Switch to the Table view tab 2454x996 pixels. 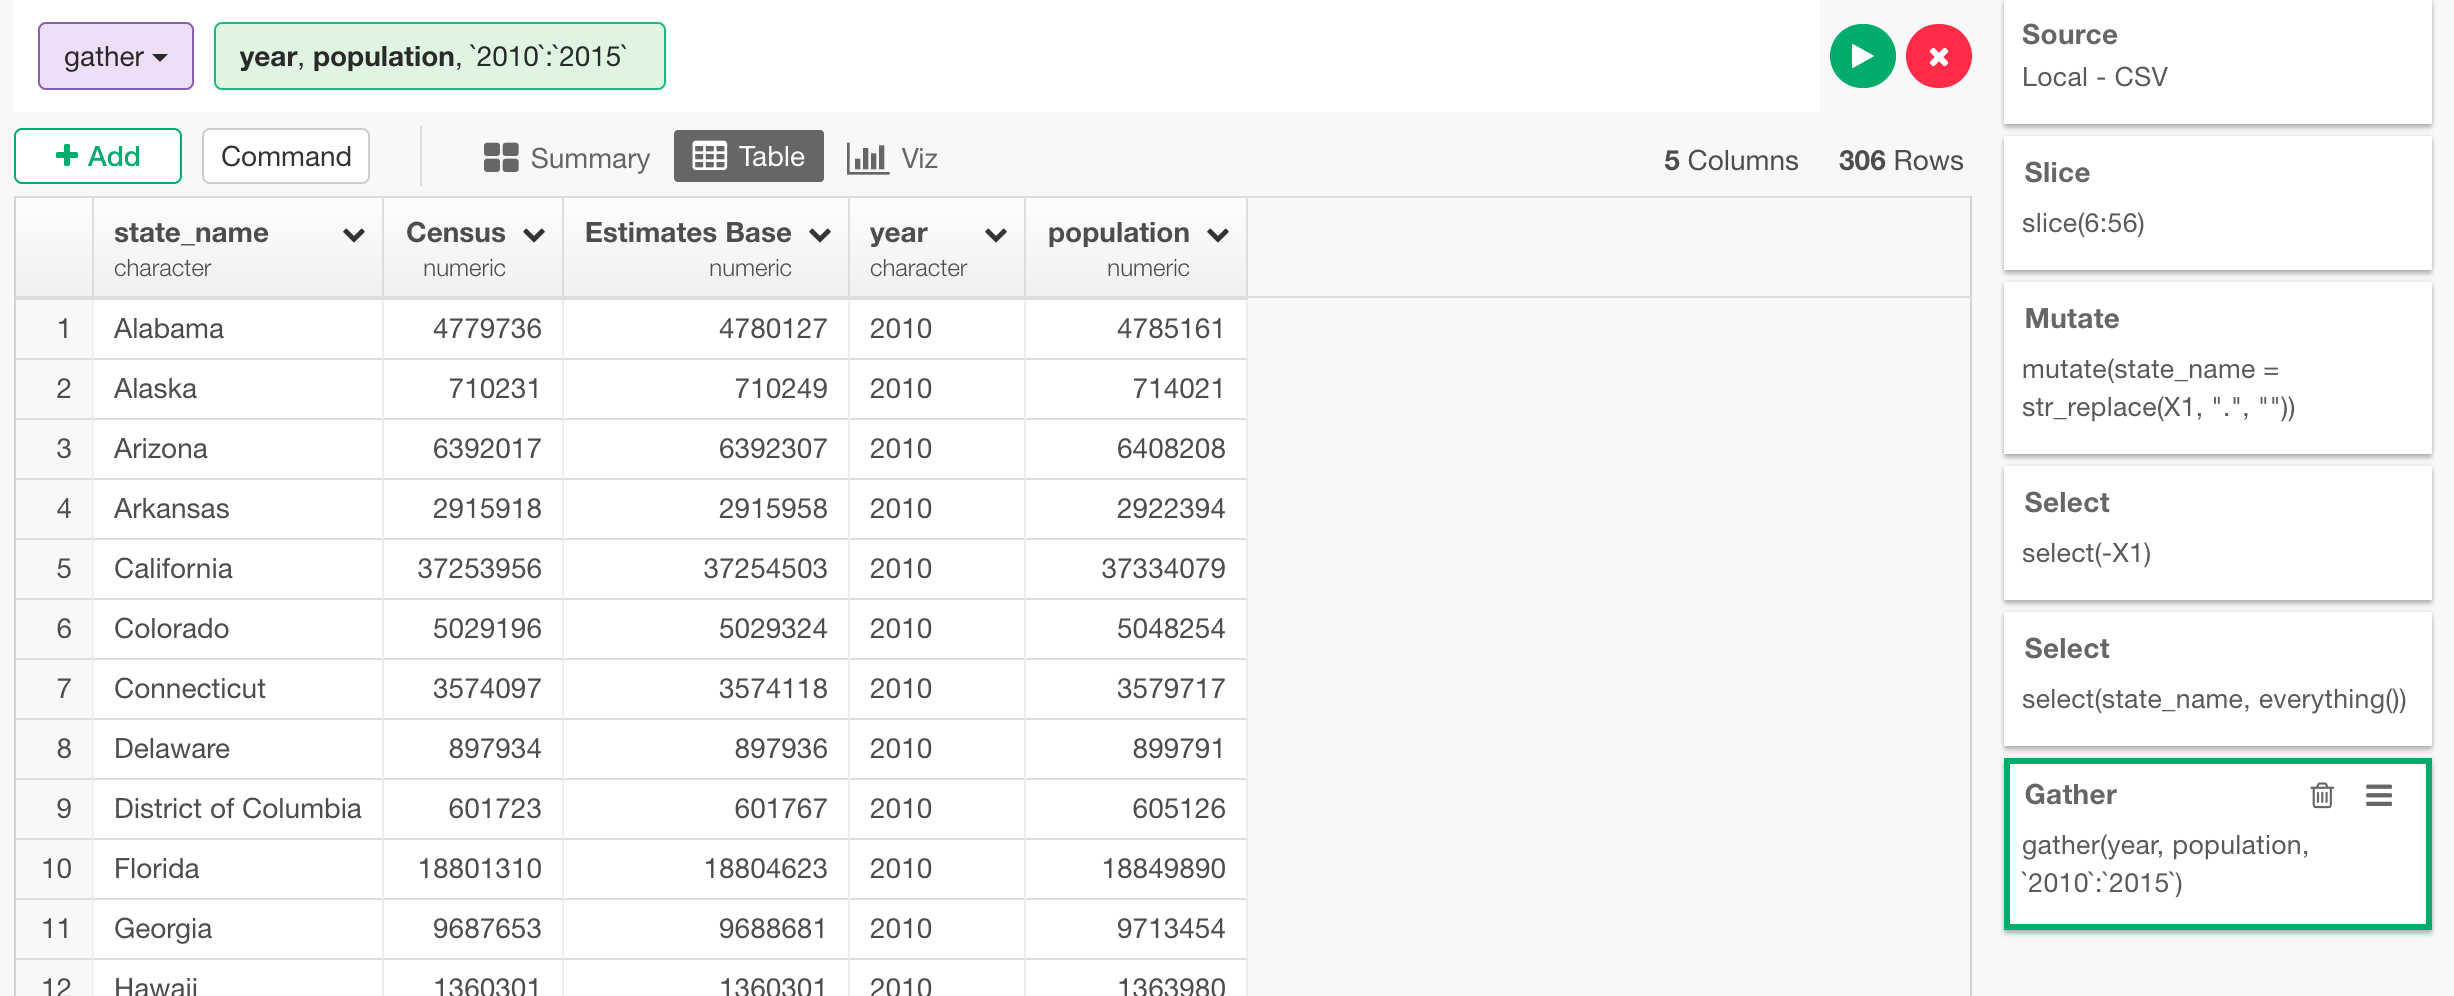(x=748, y=156)
